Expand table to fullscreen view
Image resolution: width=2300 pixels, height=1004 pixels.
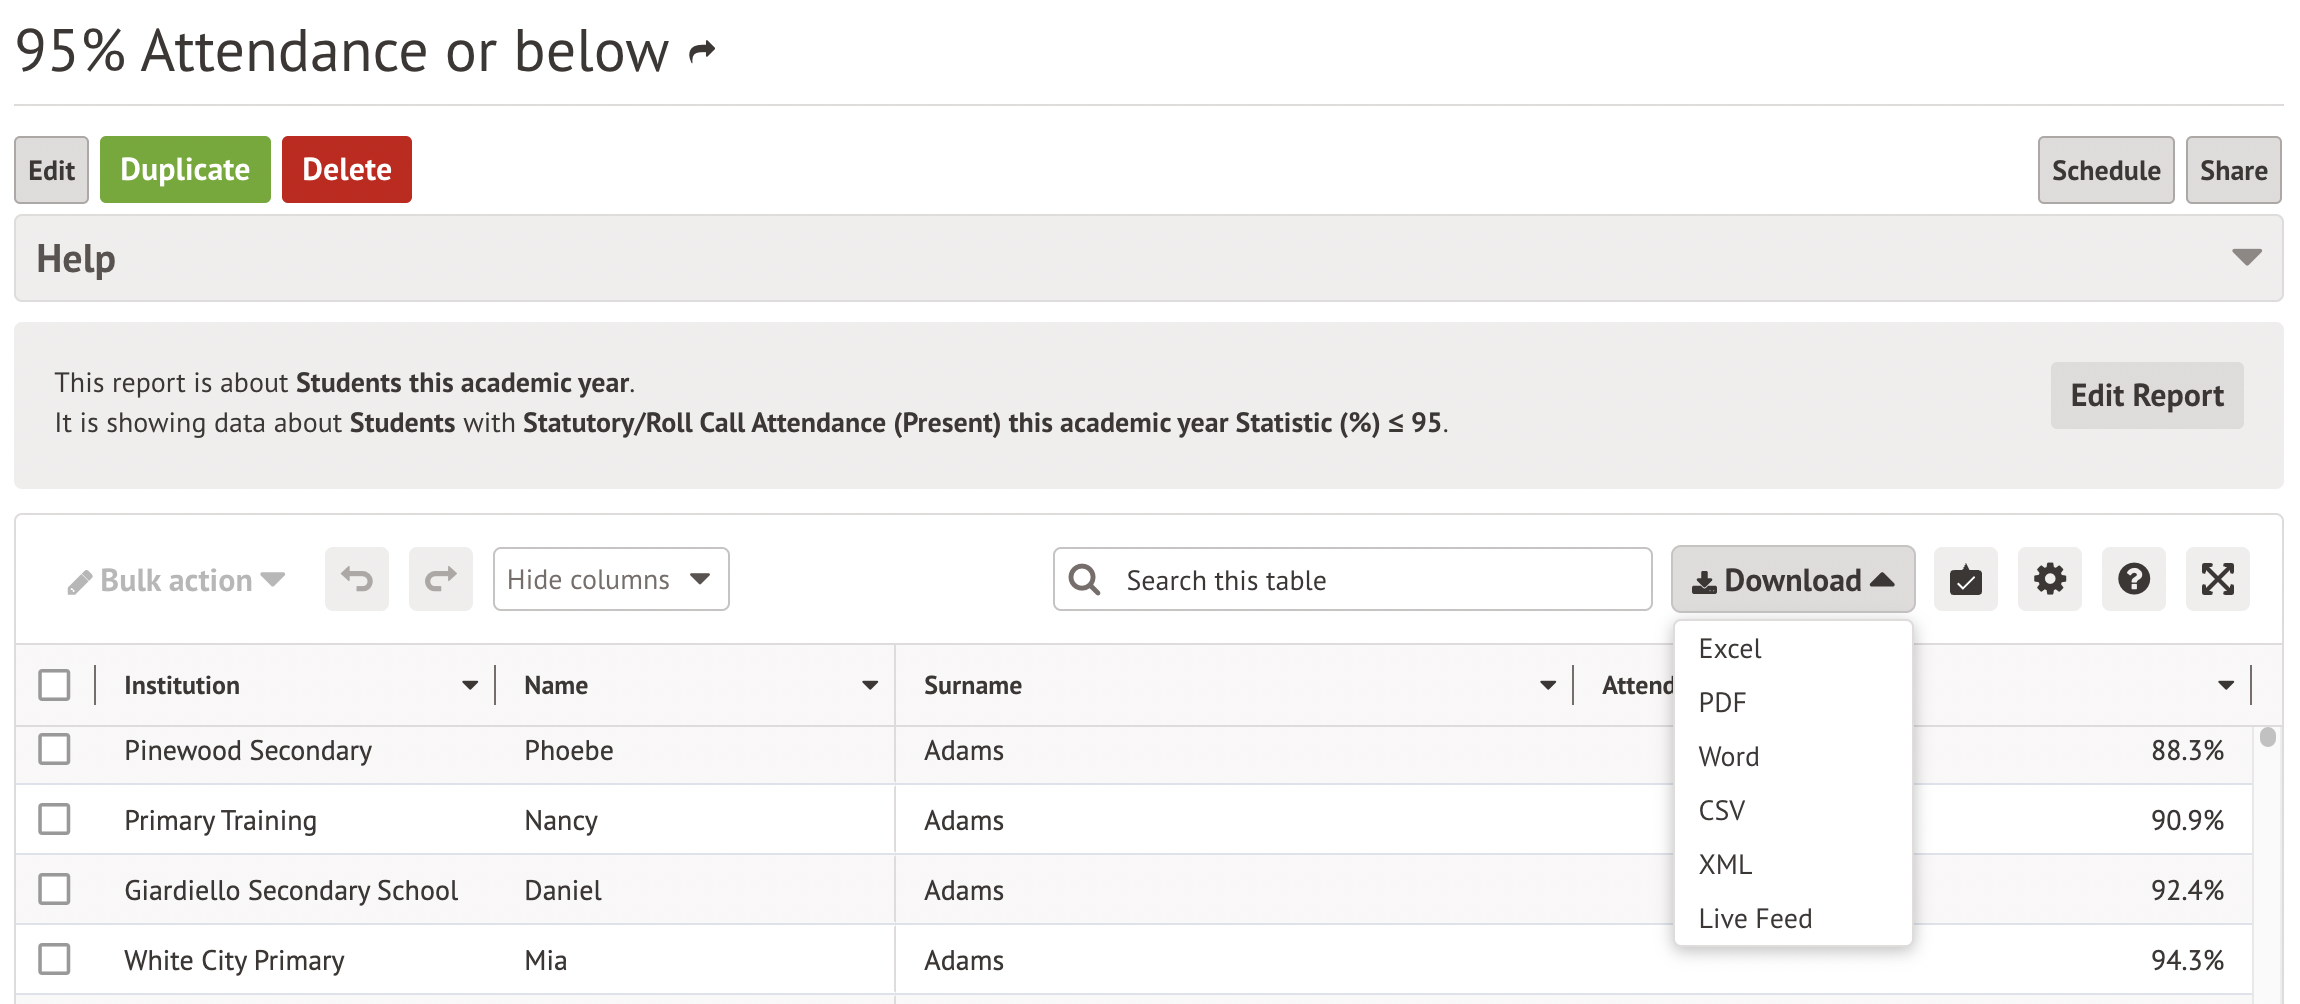click(x=2217, y=579)
